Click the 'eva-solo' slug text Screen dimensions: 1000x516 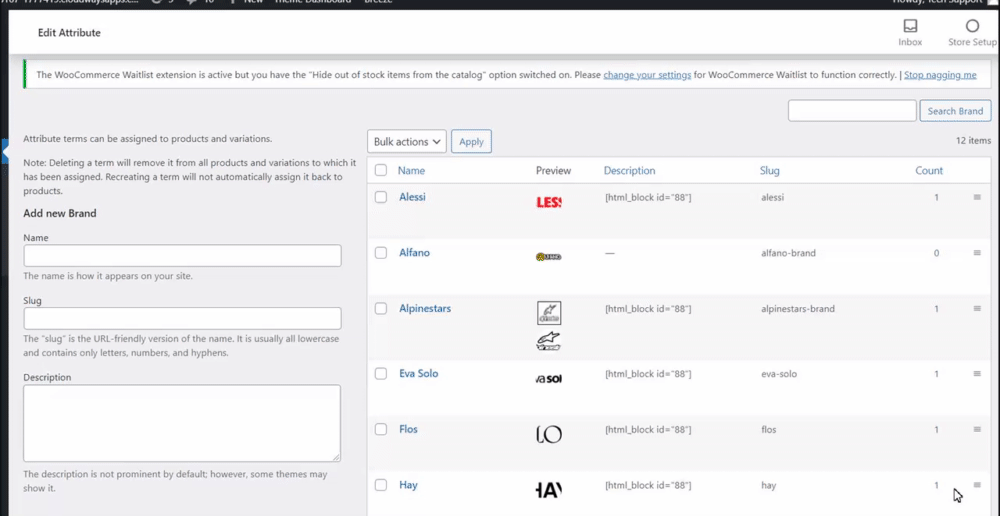point(779,374)
